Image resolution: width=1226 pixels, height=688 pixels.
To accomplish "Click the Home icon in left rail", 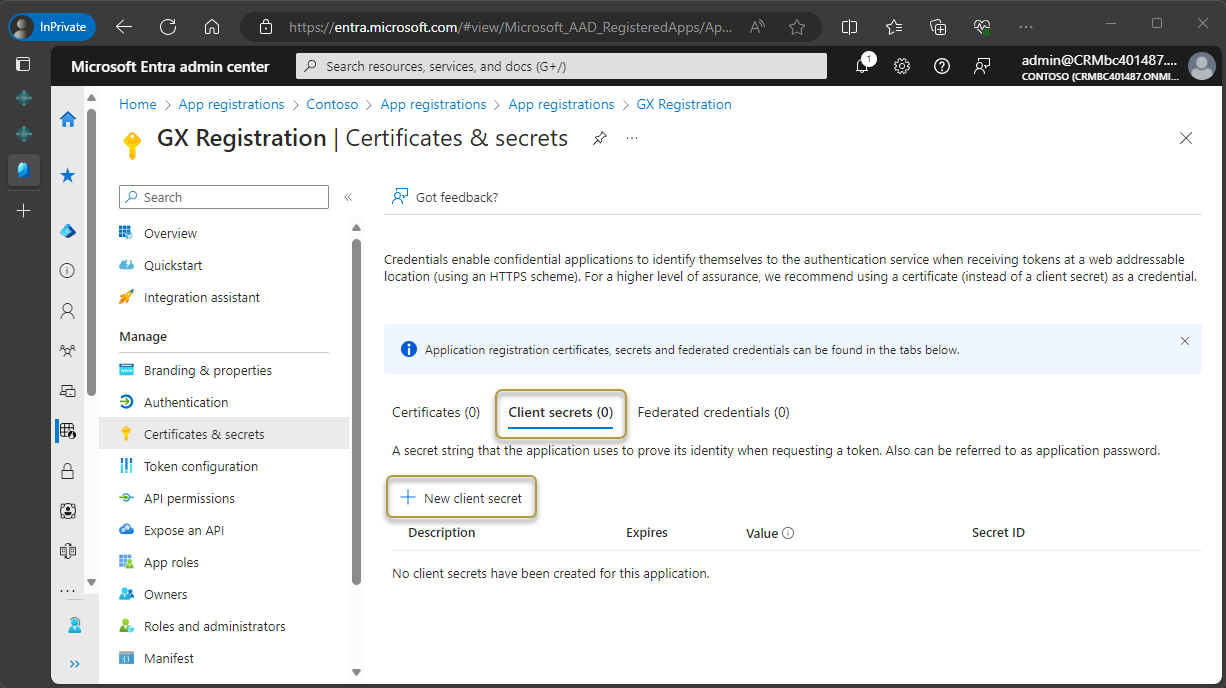I will (x=68, y=119).
